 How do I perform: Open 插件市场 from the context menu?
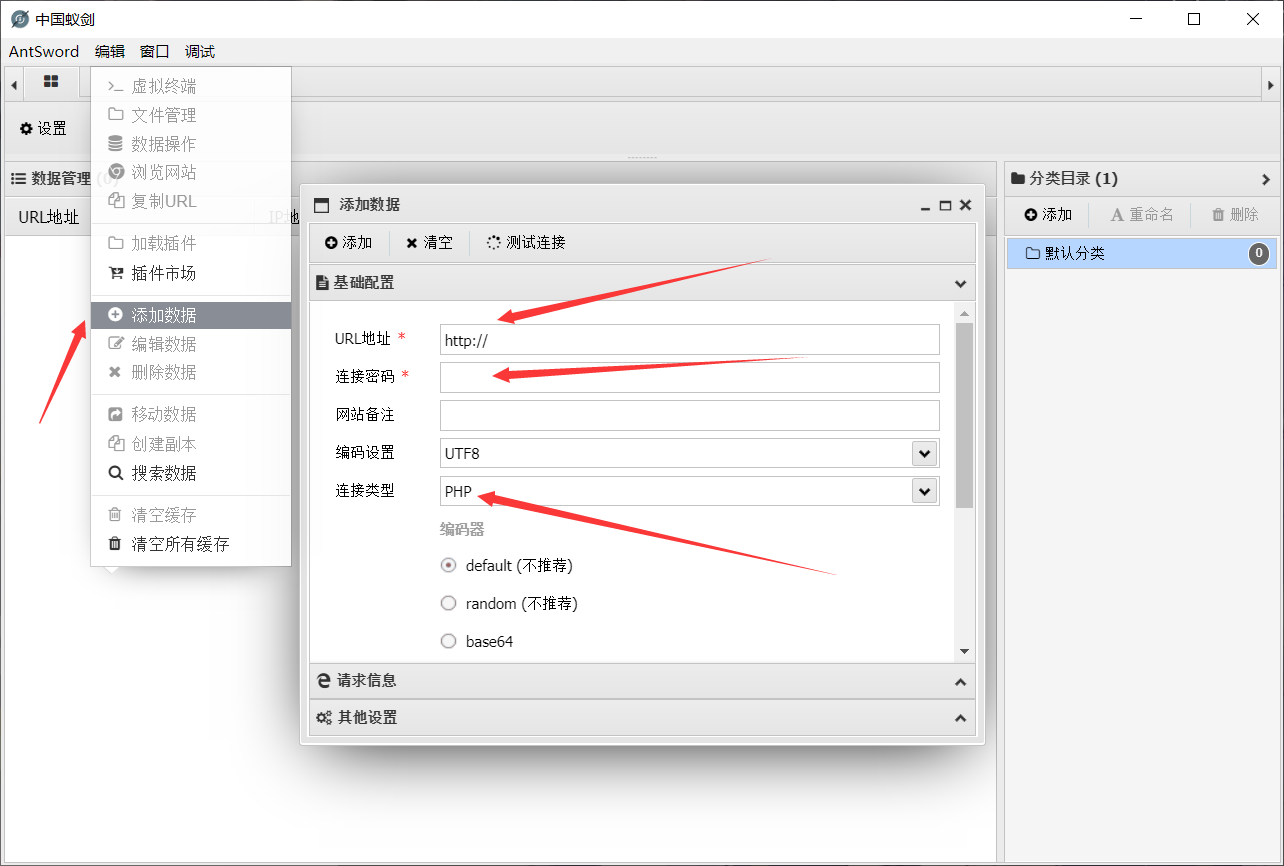191,273
